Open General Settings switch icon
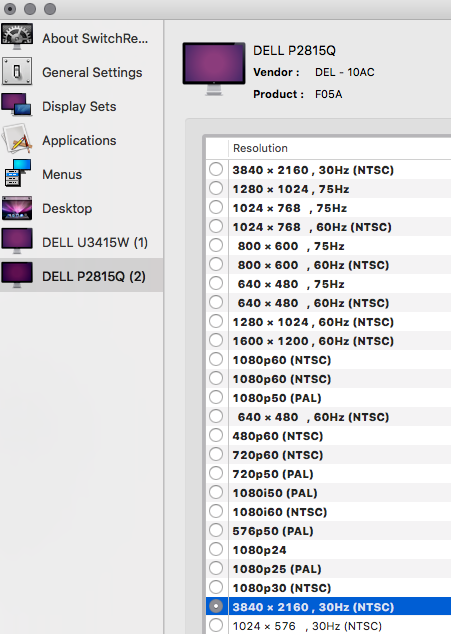Screen dimensions: 451x634 (17, 72)
